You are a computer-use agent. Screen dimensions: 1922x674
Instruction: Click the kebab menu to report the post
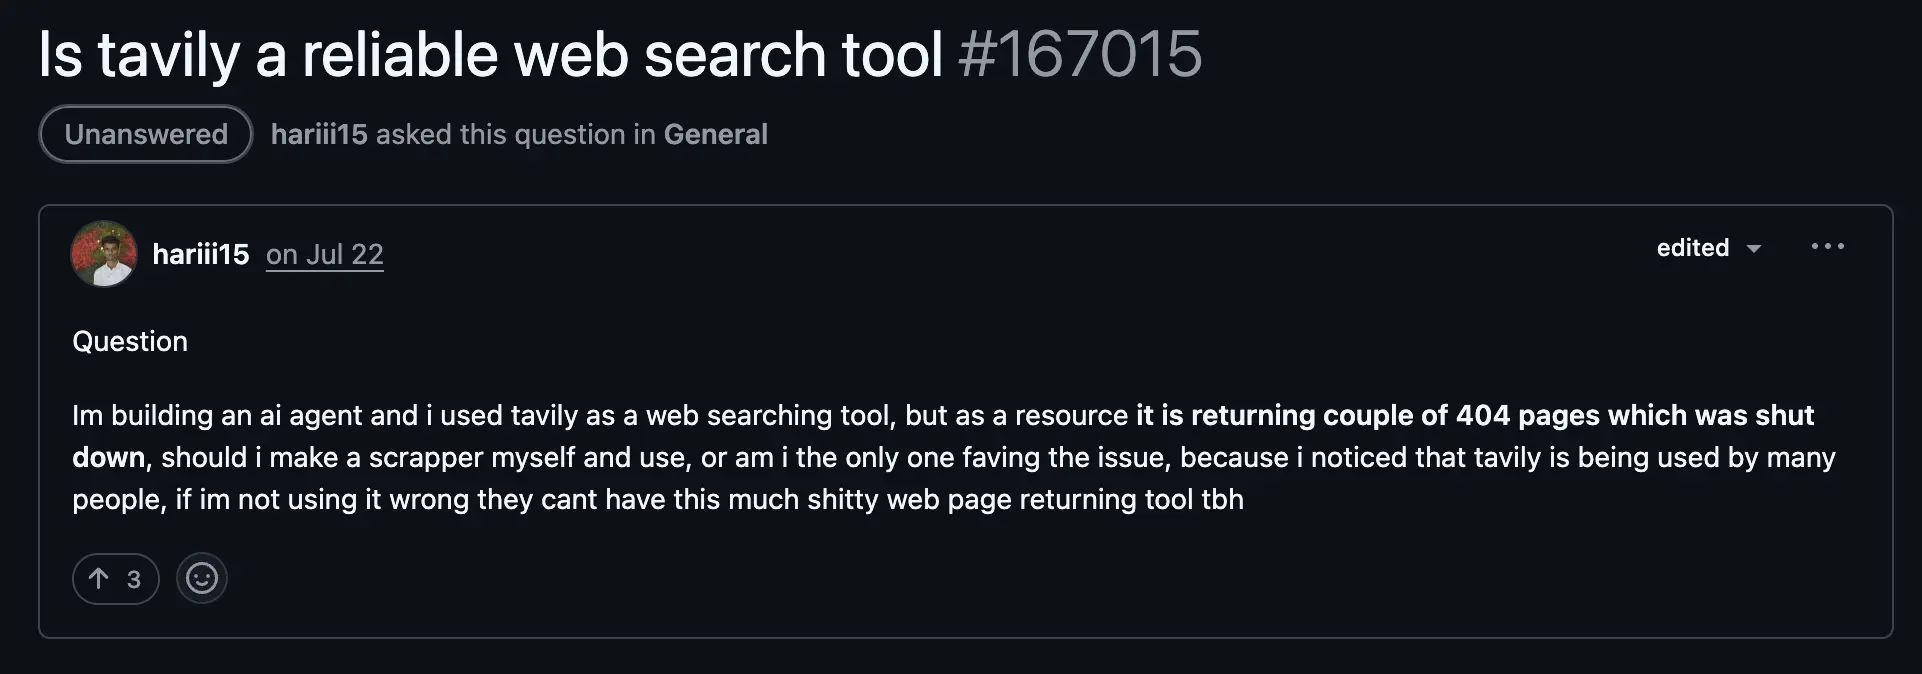point(1828,247)
